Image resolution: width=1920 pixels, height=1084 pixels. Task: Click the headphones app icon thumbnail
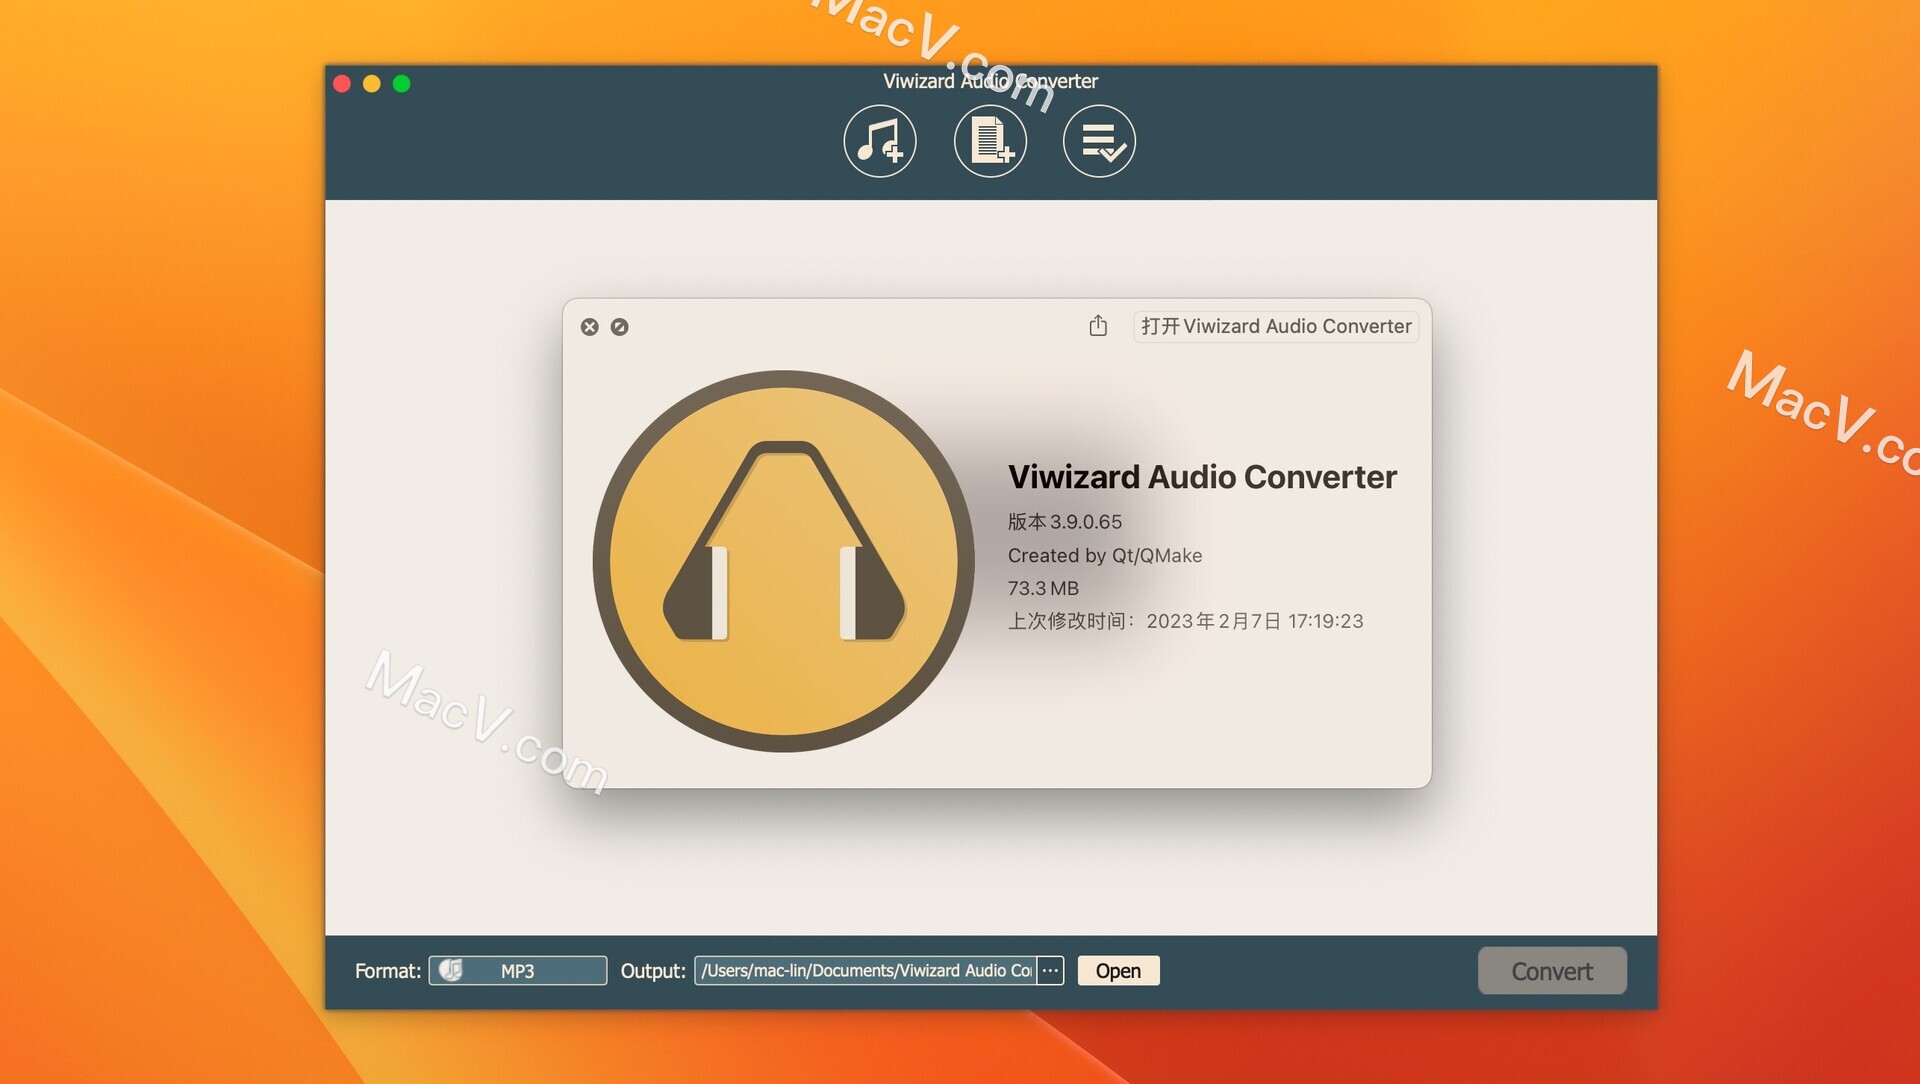point(784,561)
